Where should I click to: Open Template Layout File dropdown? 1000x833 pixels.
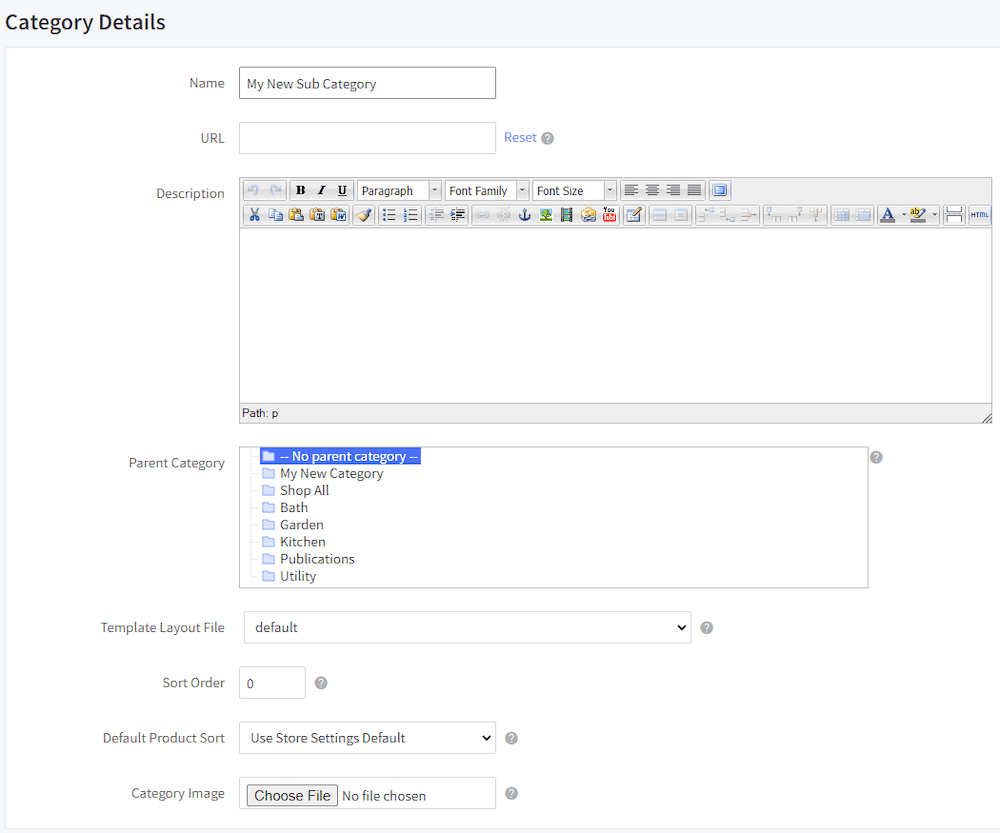[467, 628]
